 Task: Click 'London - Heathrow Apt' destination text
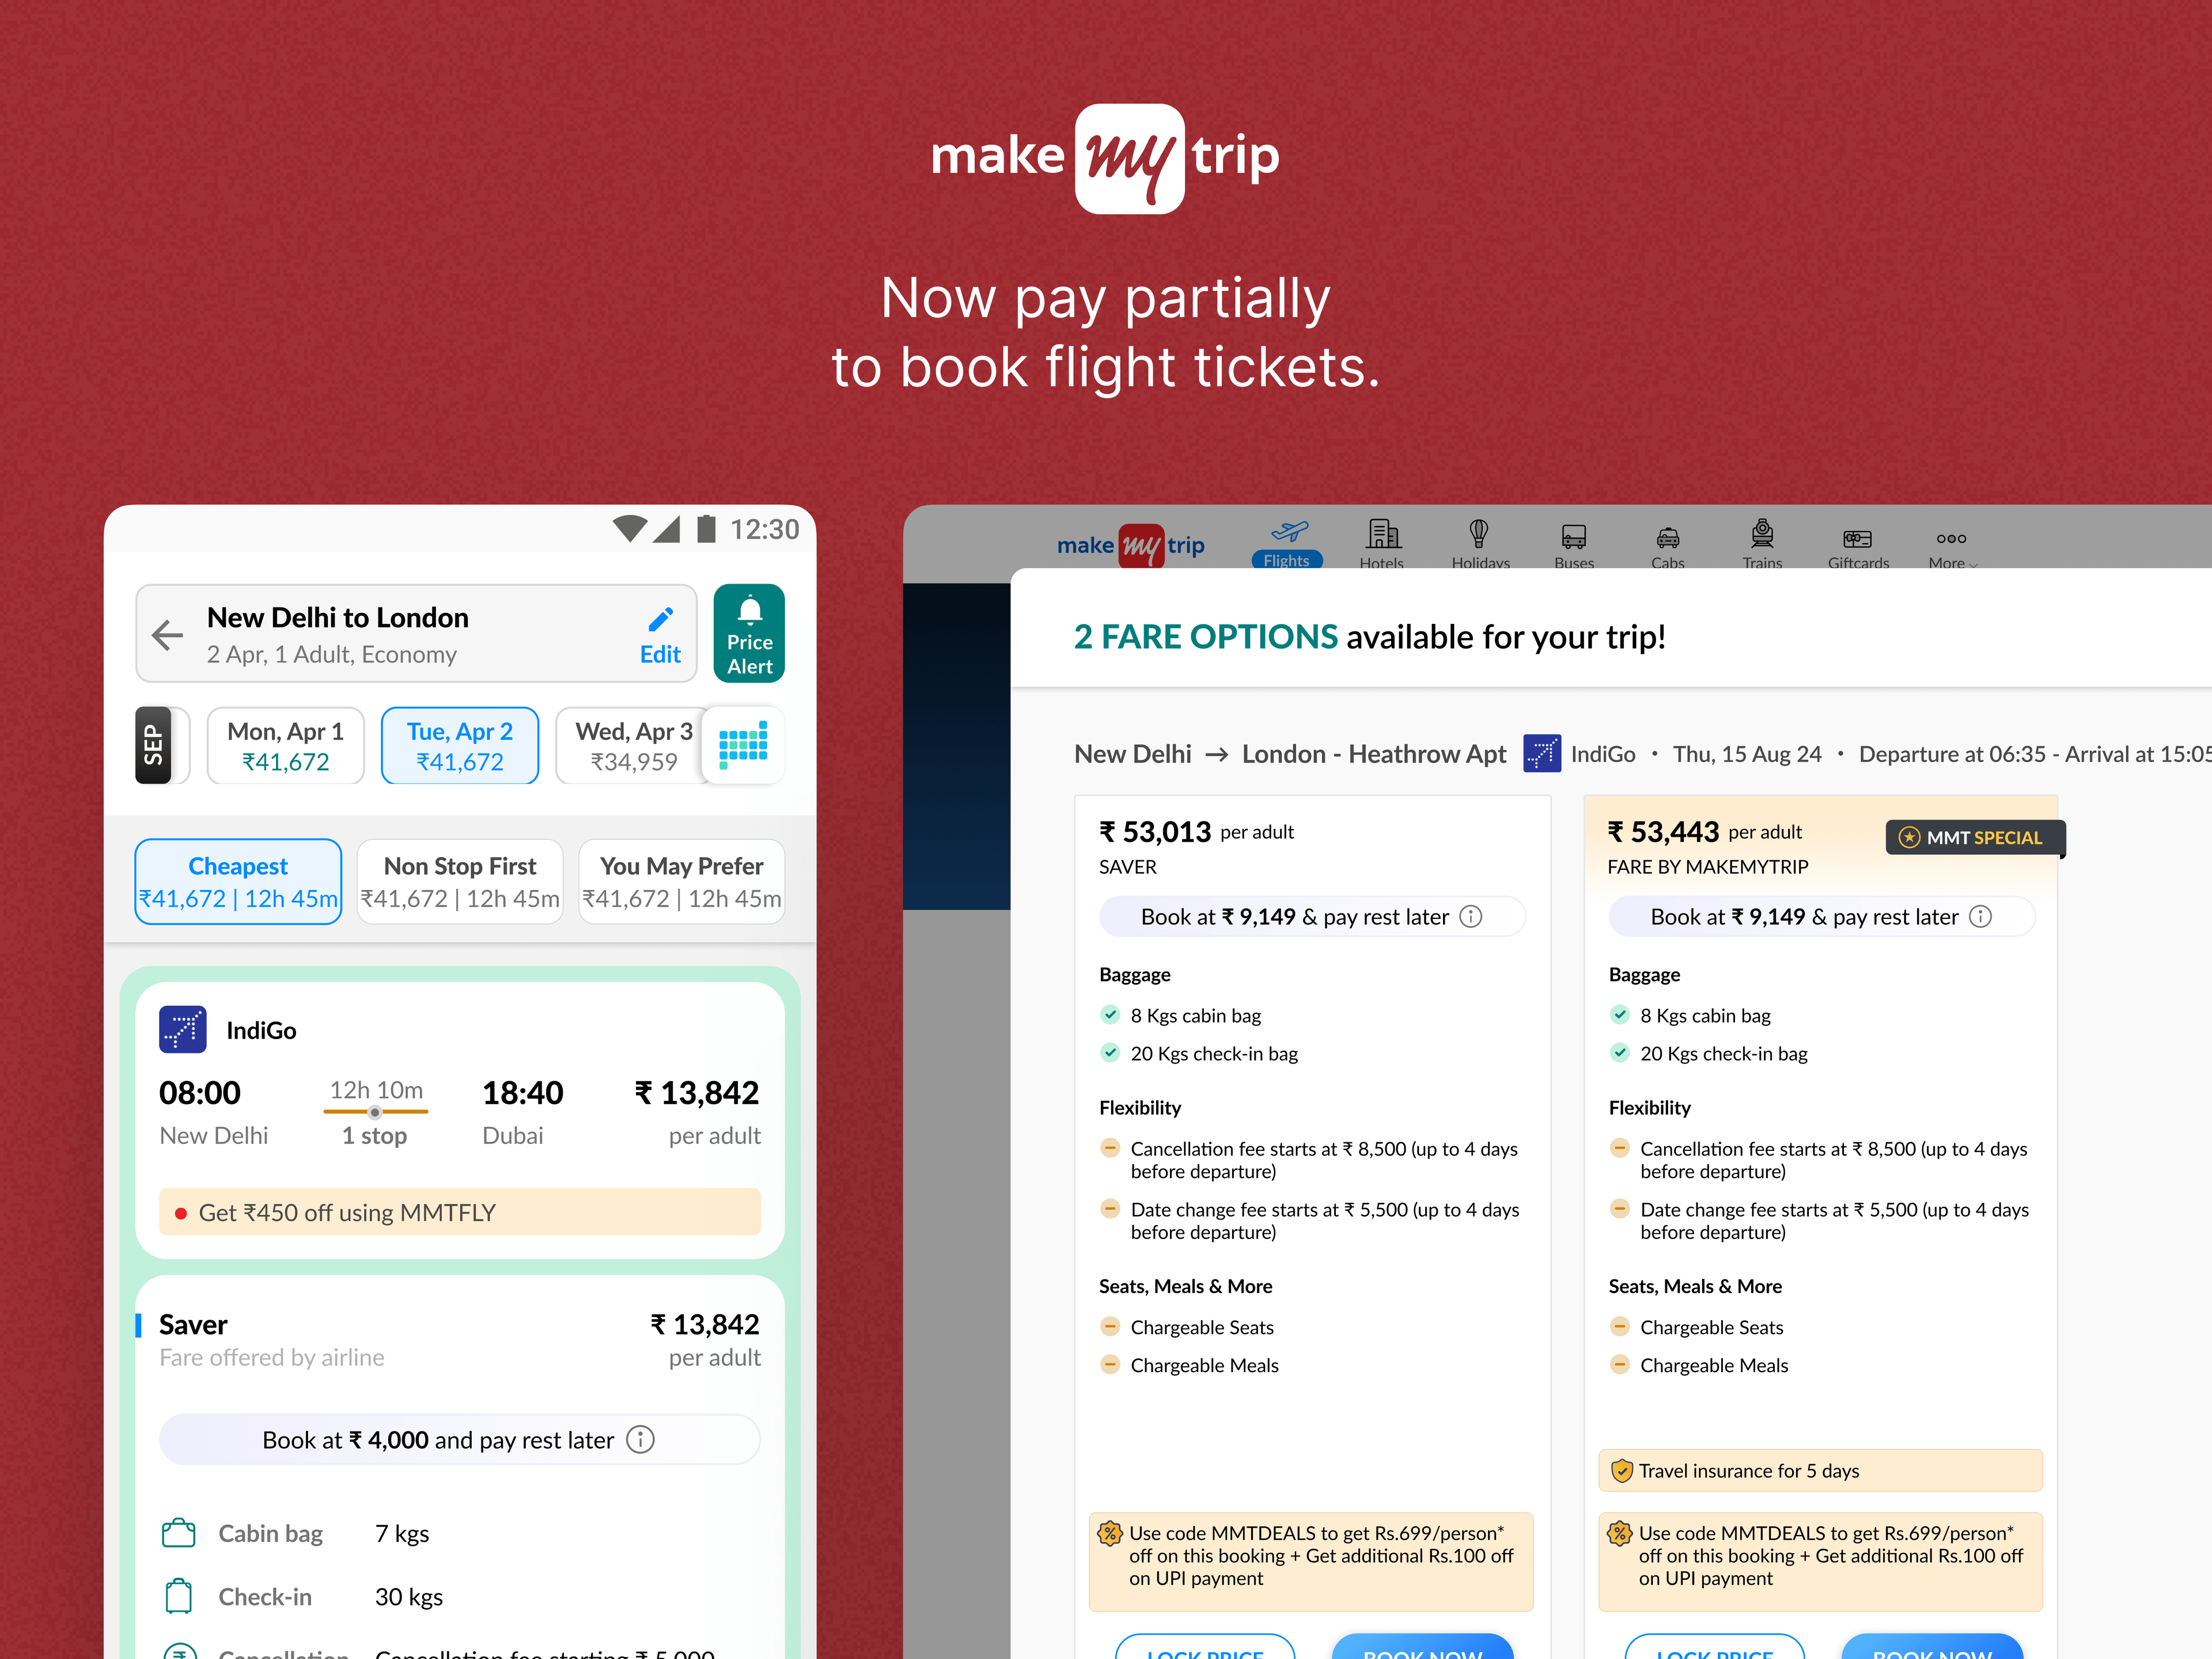click(1374, 754)
